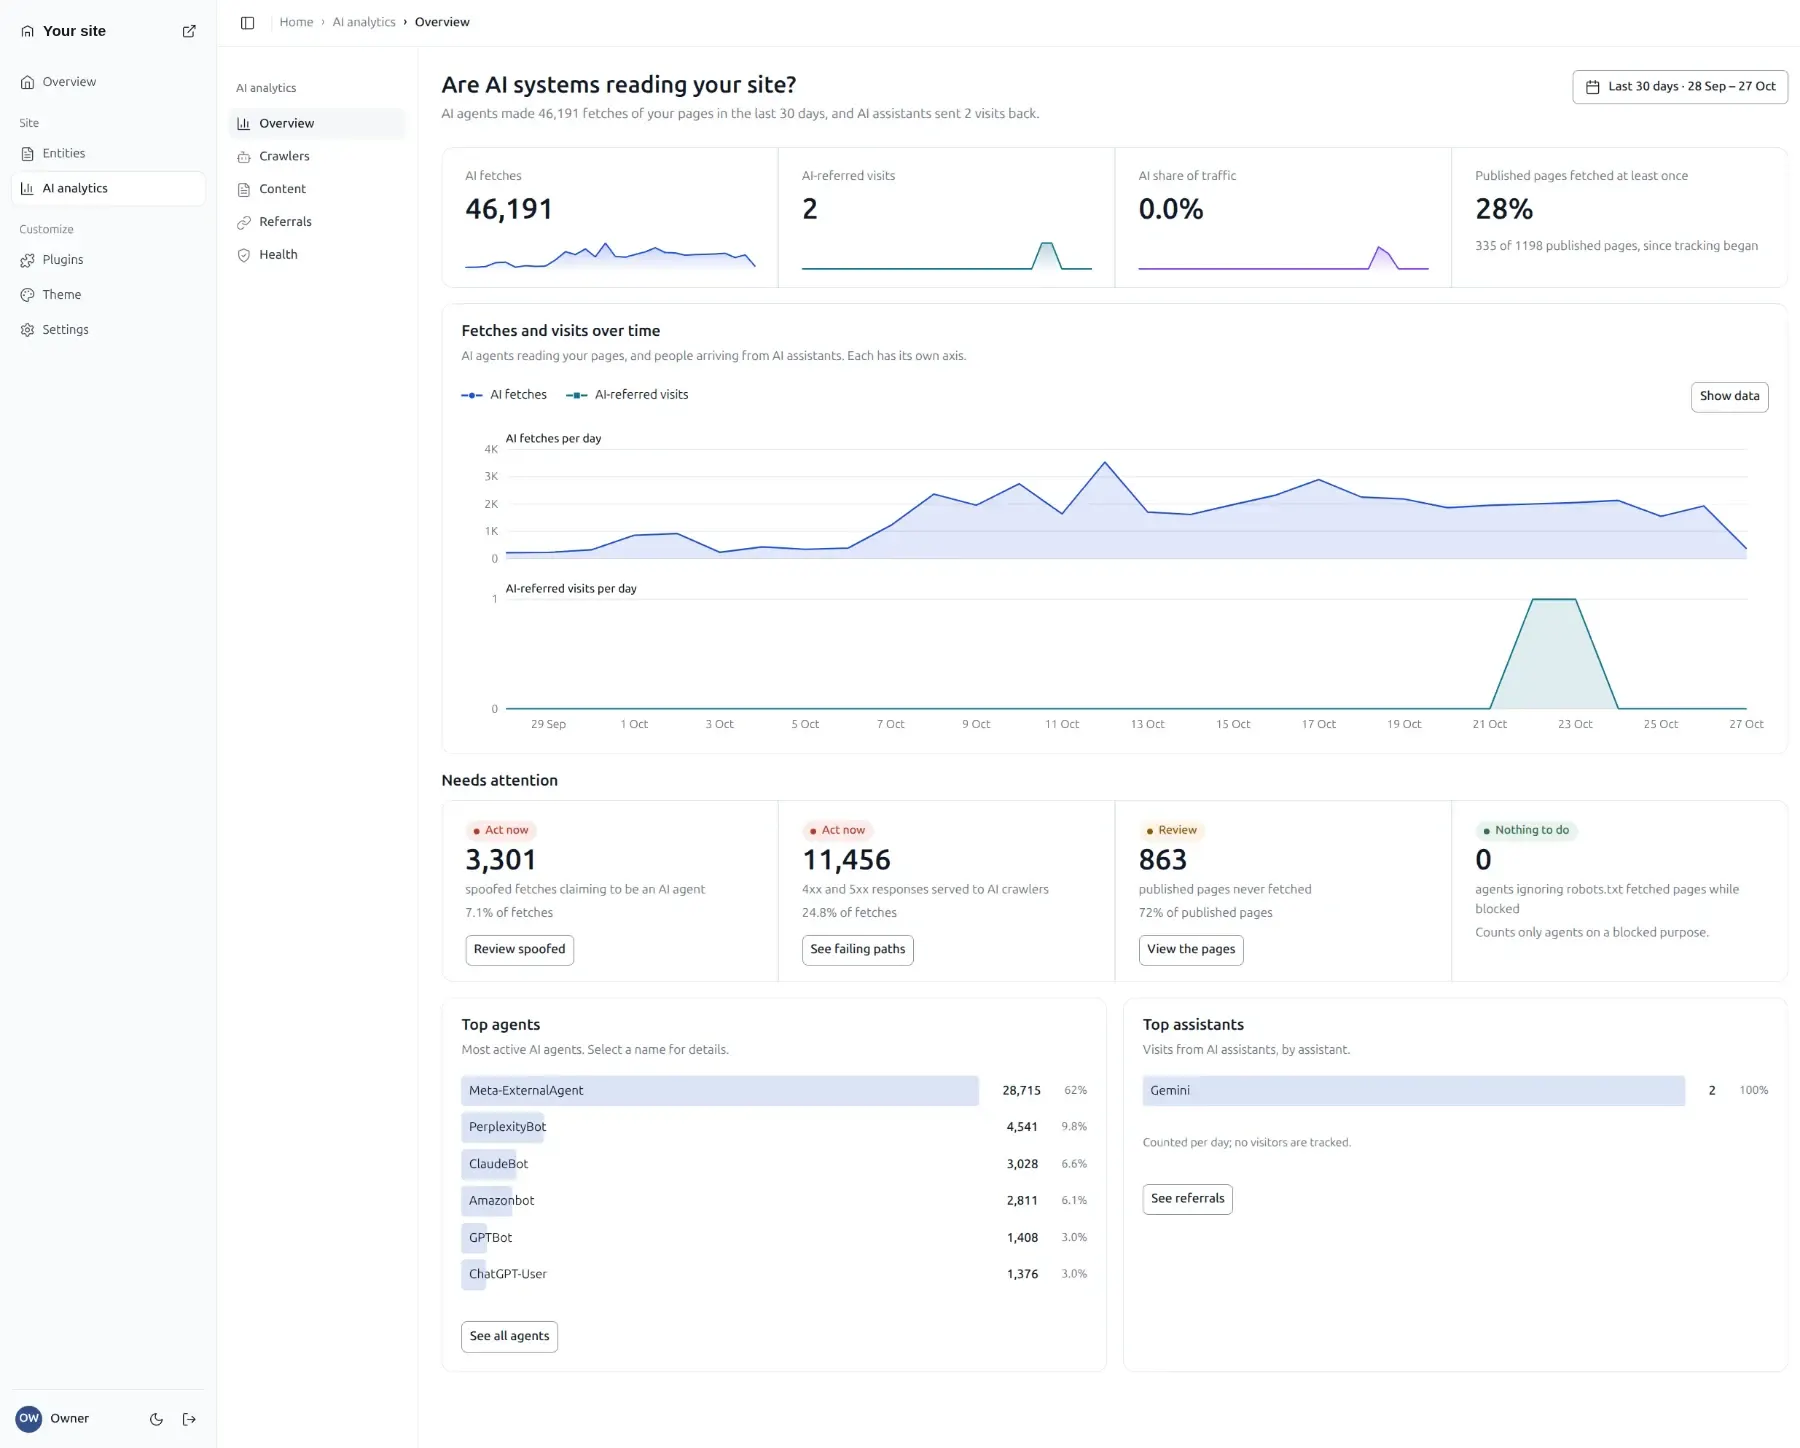Click the Owner avatar badge
This screenshot has width=1800, height=1448.
pyautogui.click(x=29, y=1418)
